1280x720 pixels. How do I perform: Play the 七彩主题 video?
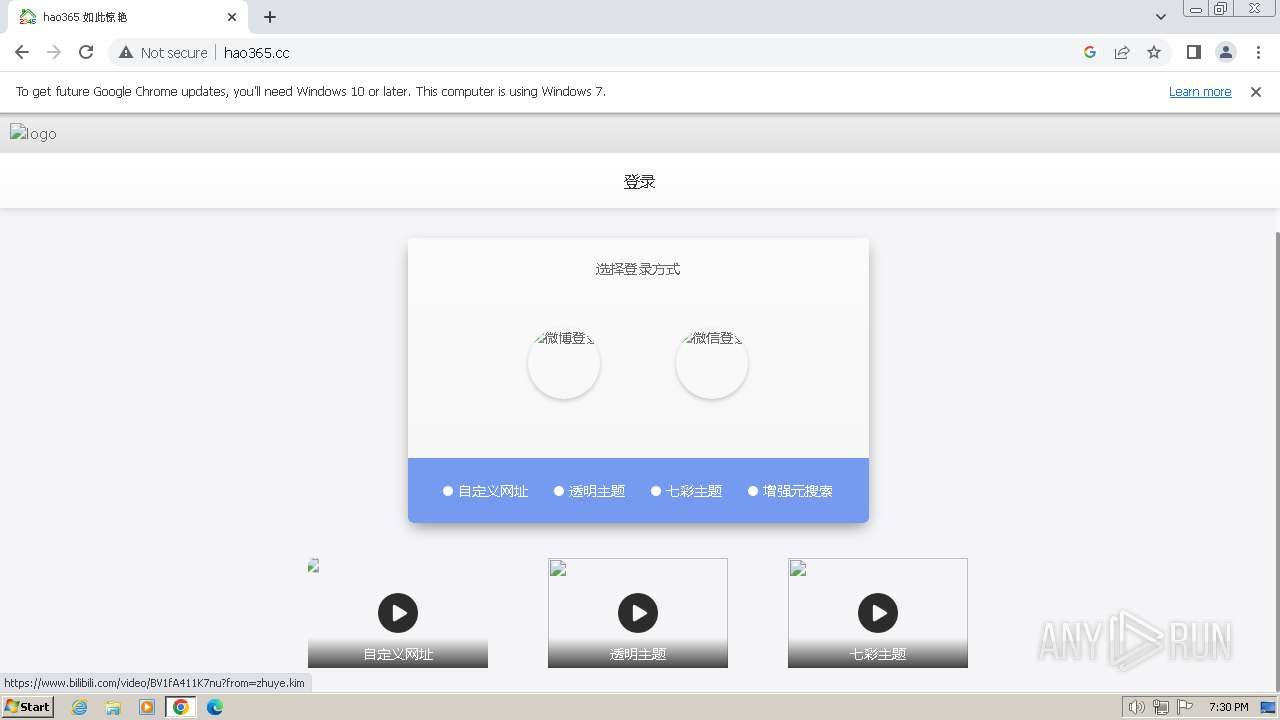pyautogui.click(x=878, y=613)
